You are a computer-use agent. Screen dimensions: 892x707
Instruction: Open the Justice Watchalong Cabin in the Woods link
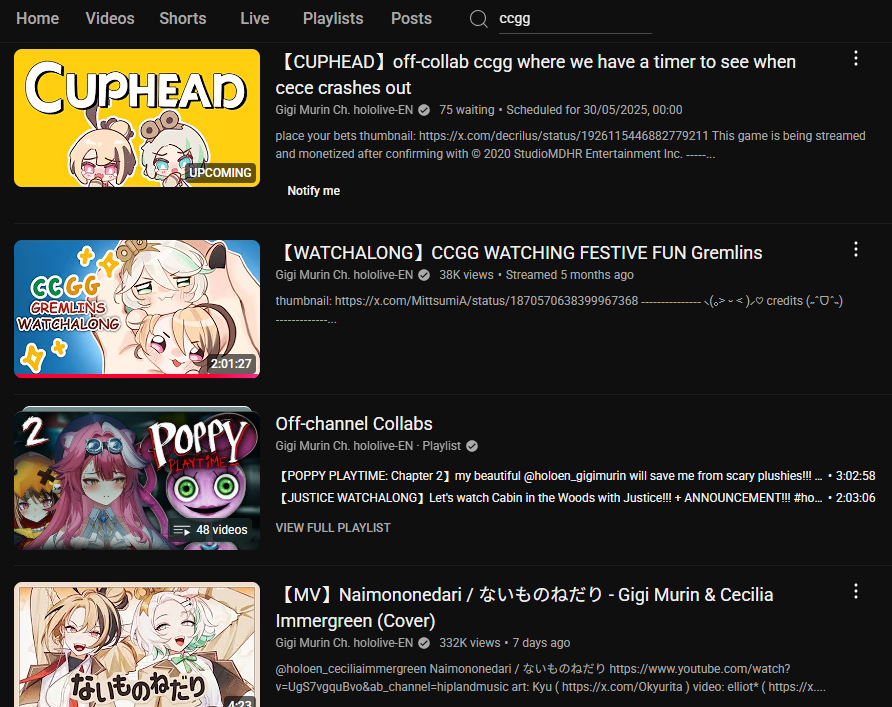[577, 498]
